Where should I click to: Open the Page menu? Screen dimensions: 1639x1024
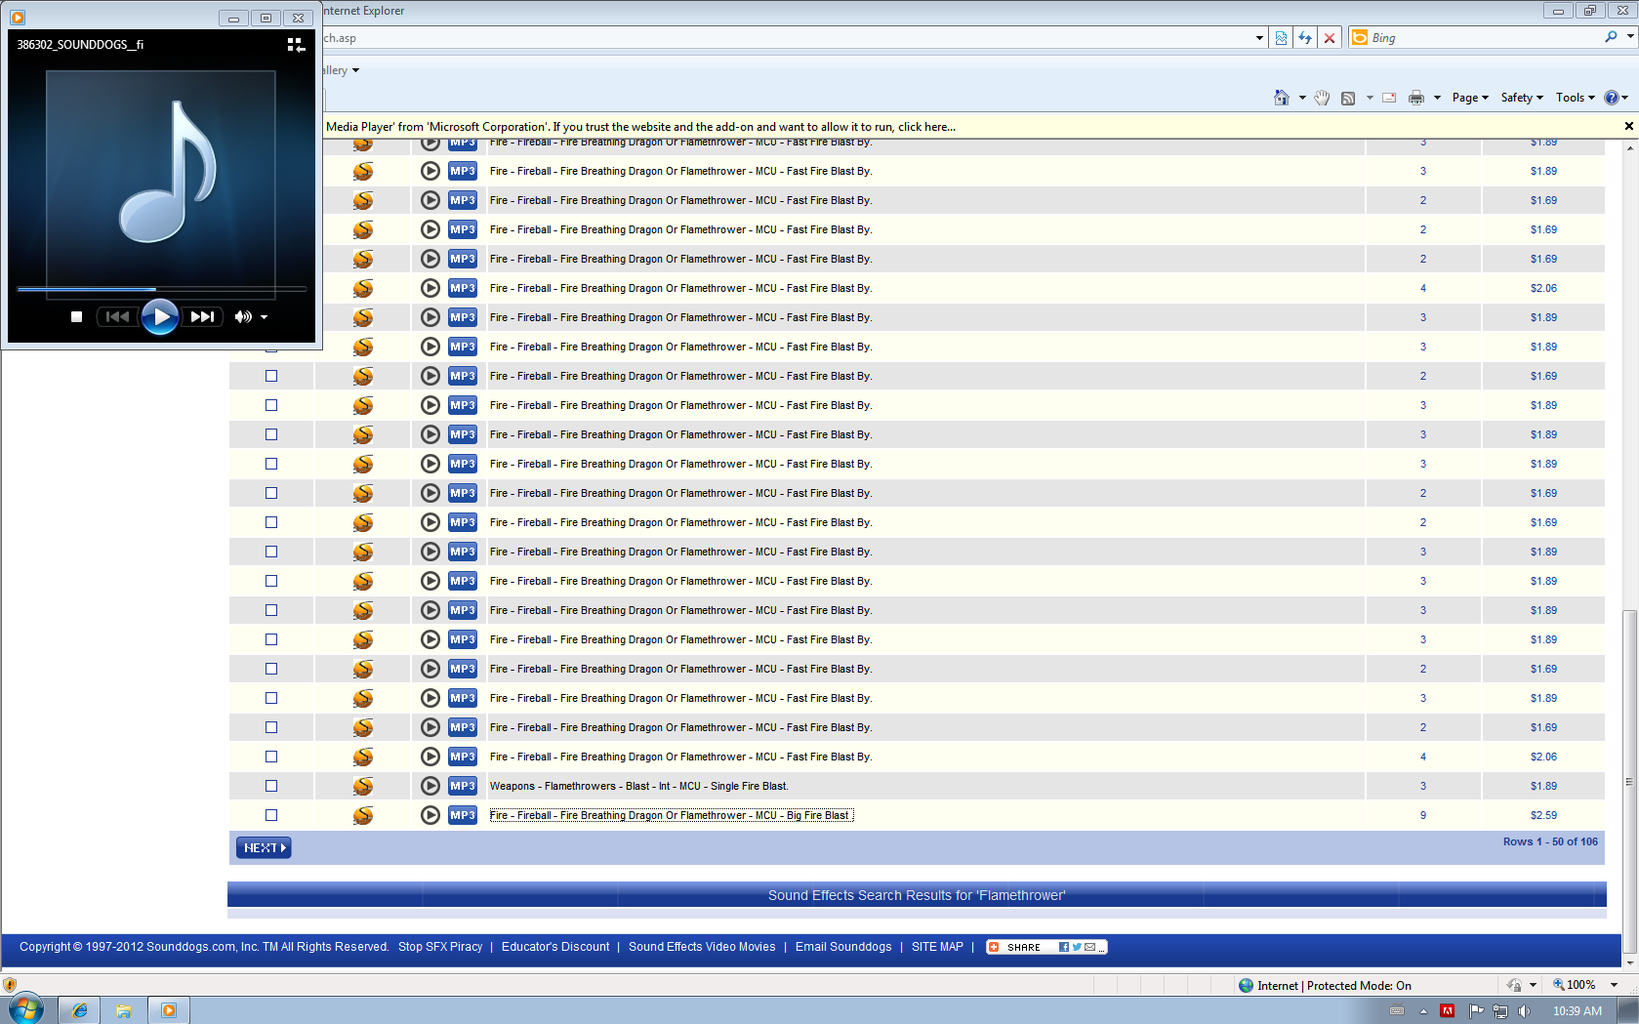tap(1470, 98)
